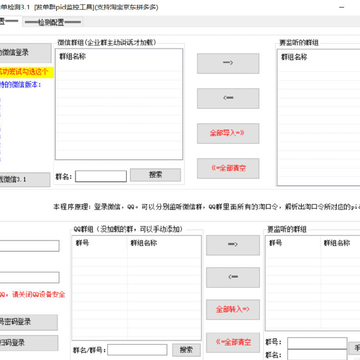Switch to the 检测配置 tab
Screen dimensions: 360x360
pyautogui.click(x=53, y=22)
